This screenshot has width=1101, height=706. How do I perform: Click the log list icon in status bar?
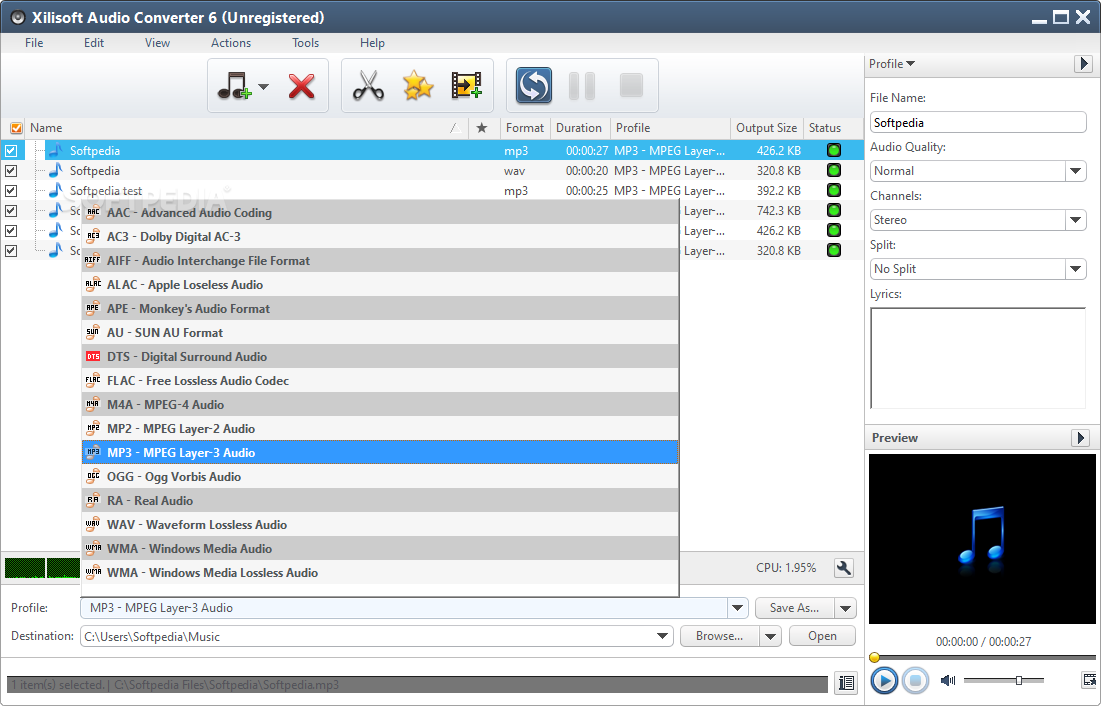[847, 682]
